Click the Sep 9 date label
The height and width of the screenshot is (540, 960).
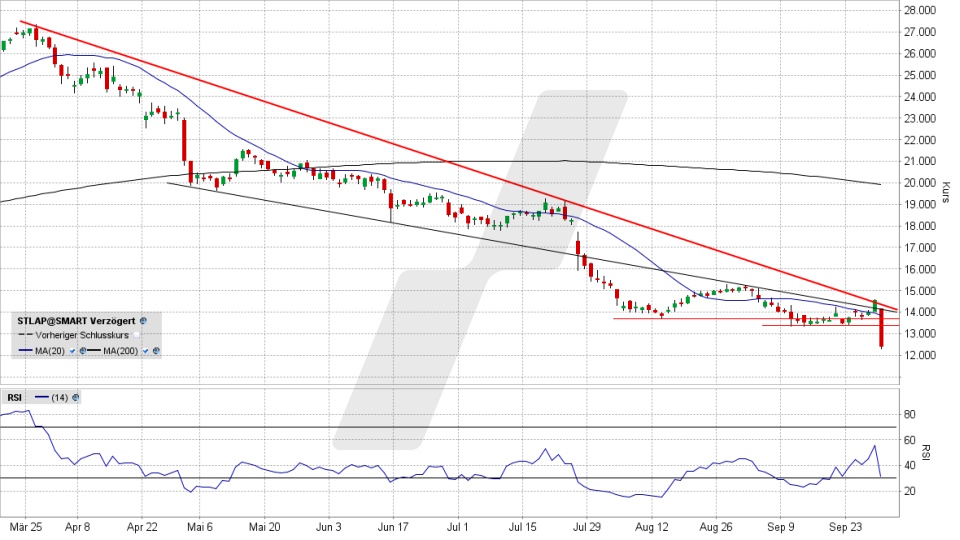pos(781,528)
